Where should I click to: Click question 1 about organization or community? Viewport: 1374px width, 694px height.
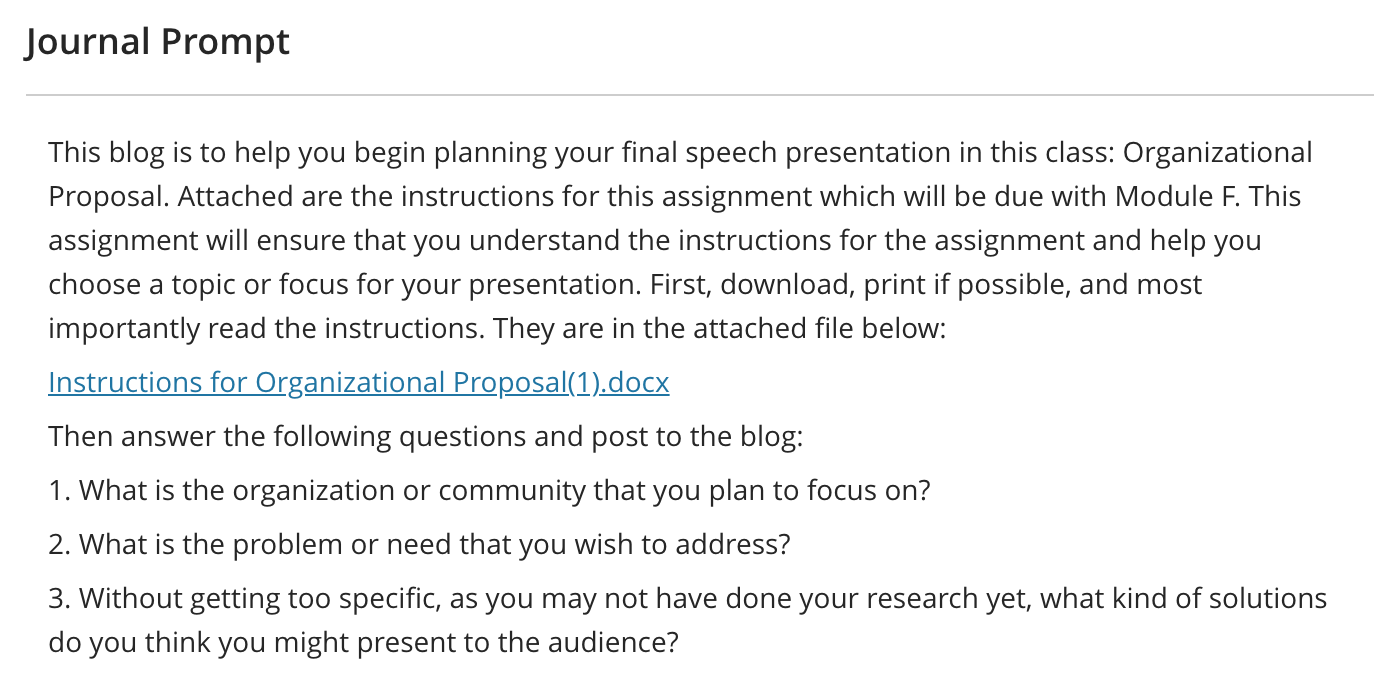point(490,491)
